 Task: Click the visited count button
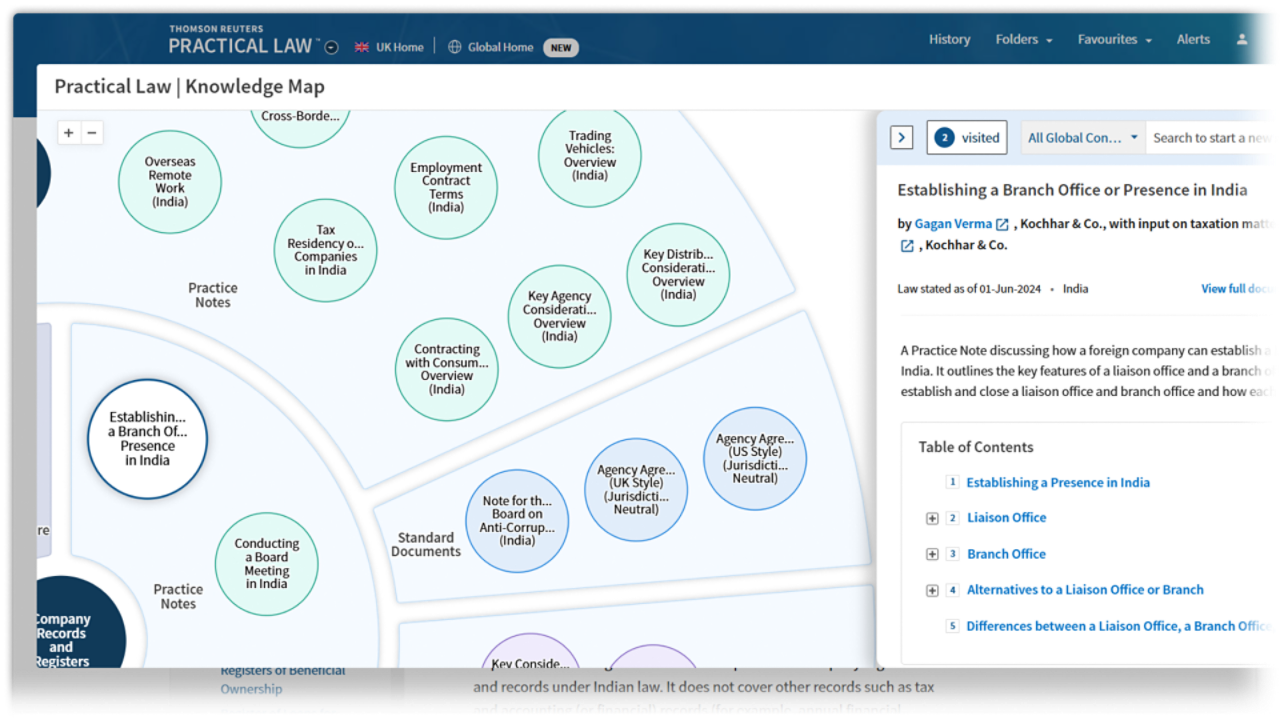coord(967,138)
